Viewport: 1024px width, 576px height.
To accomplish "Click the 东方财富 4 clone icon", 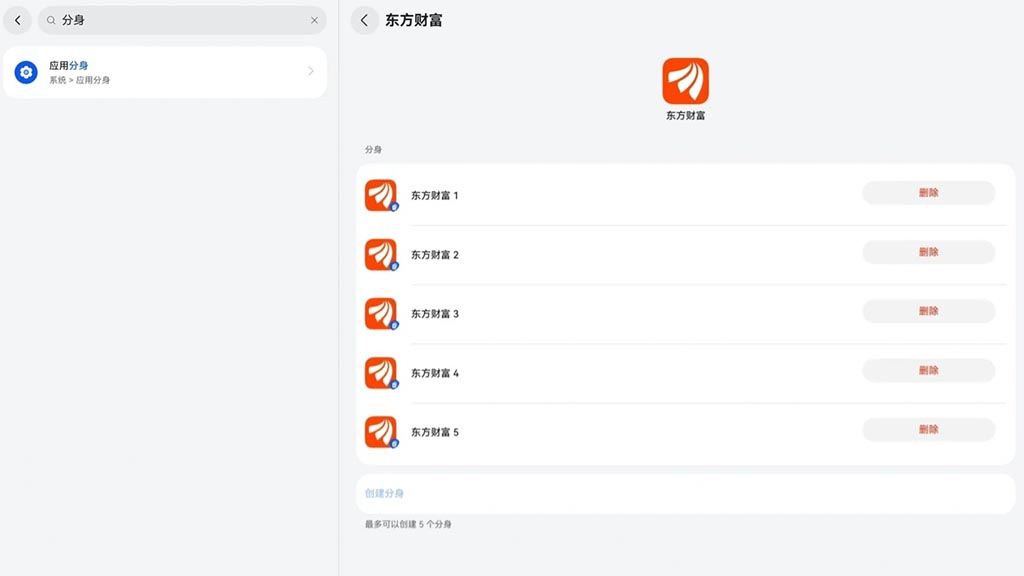I will click(381, 373).
